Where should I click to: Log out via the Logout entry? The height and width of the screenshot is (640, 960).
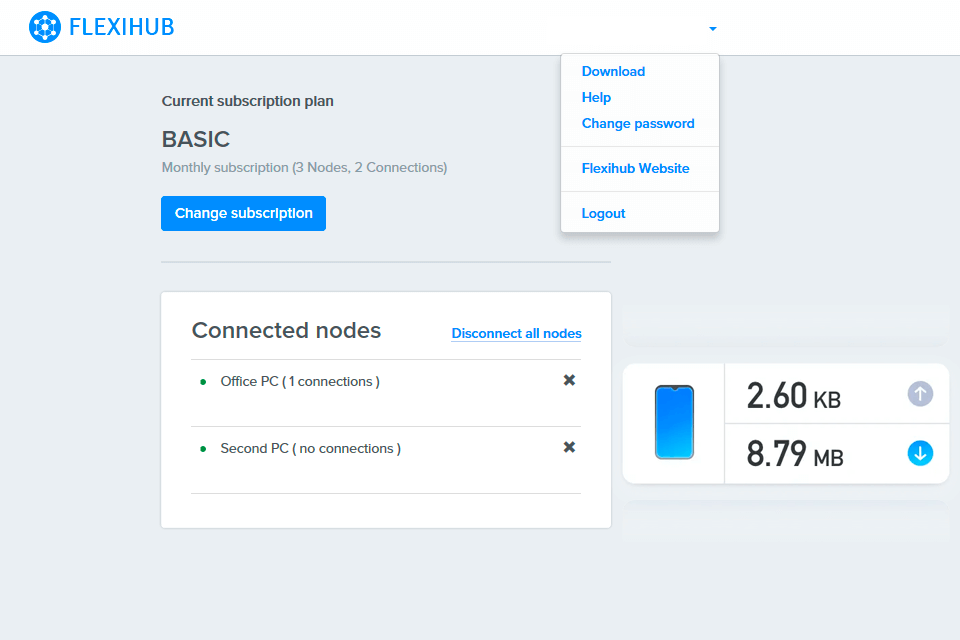click(603, 213)
